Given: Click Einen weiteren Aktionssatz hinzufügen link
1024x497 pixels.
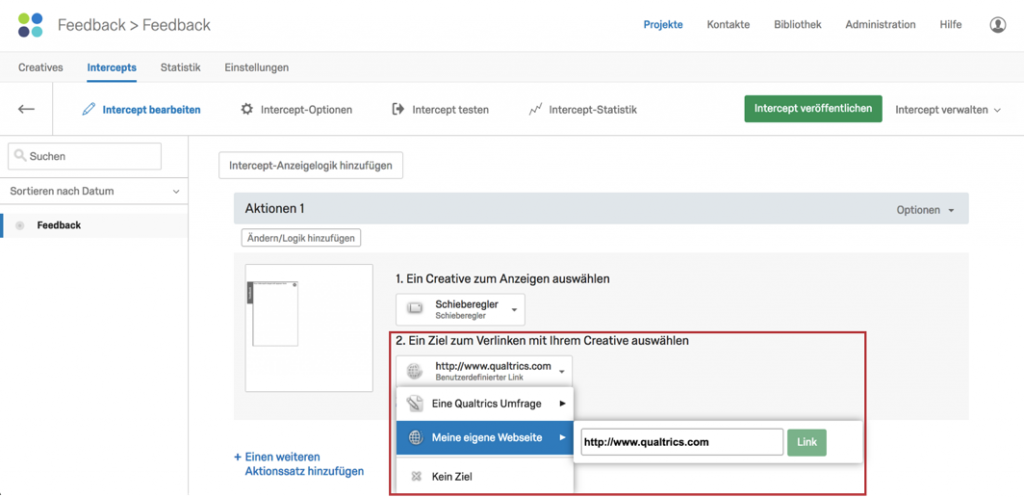Looking at the screenshot, I should coord(299,464).
